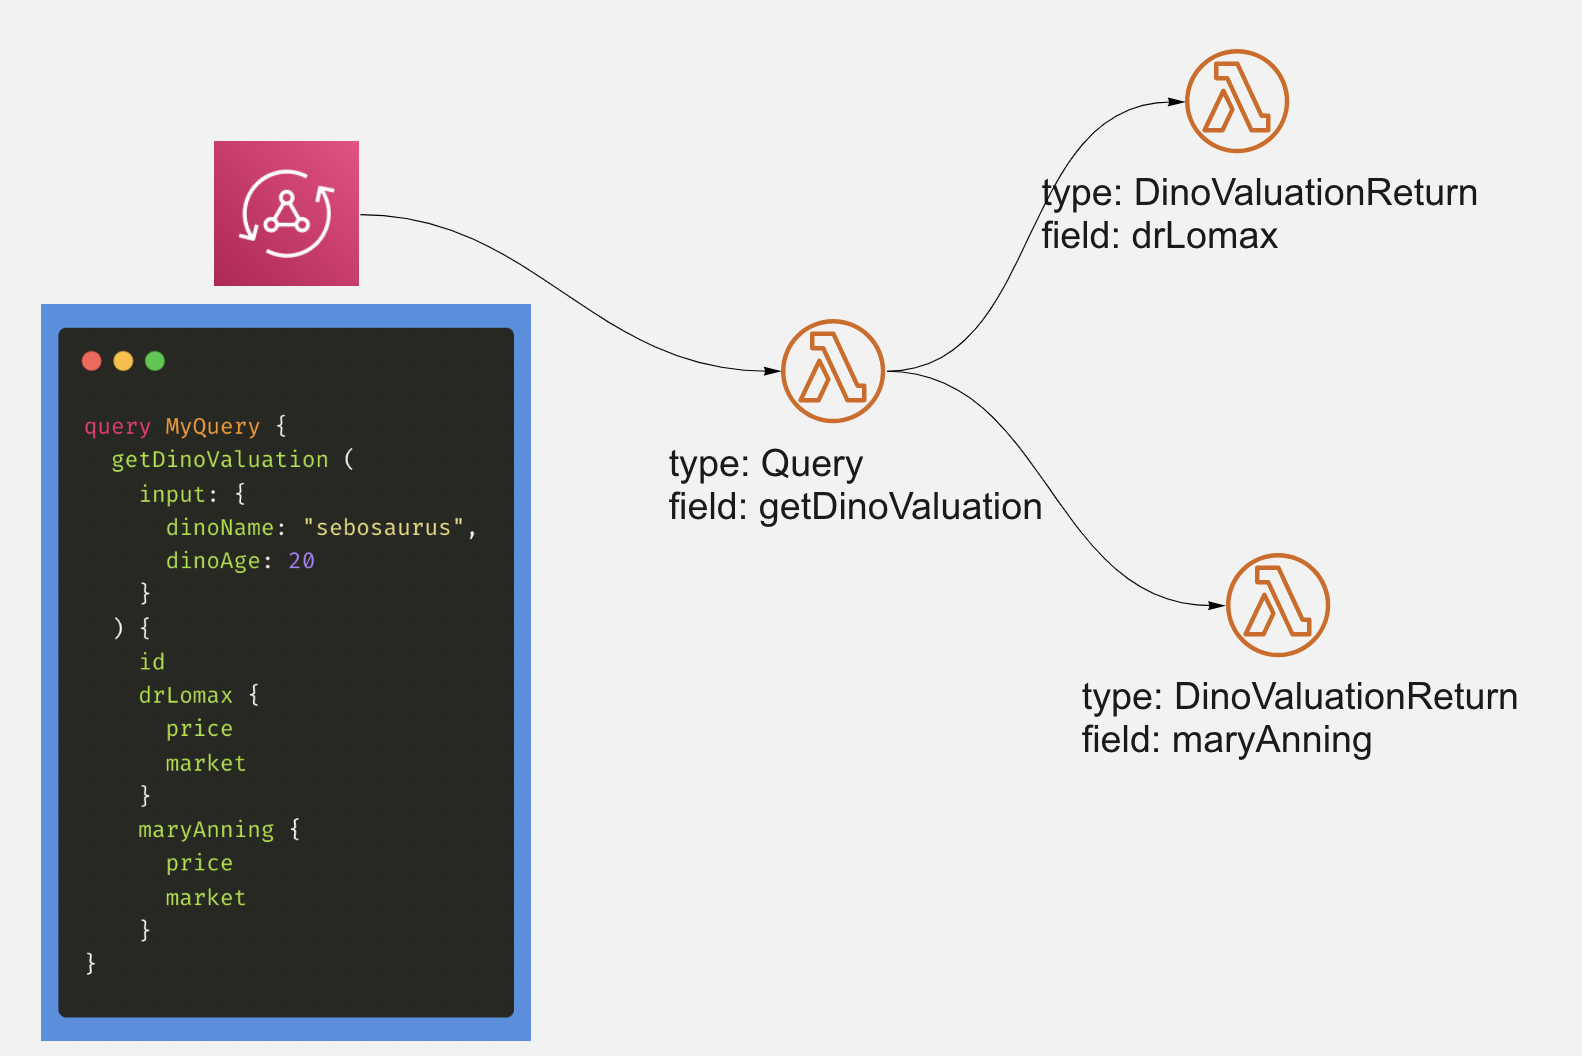This screenshot has width=1582, height=1056.
Task: Click 'query' keyword in the code
Action: [117, 427]
